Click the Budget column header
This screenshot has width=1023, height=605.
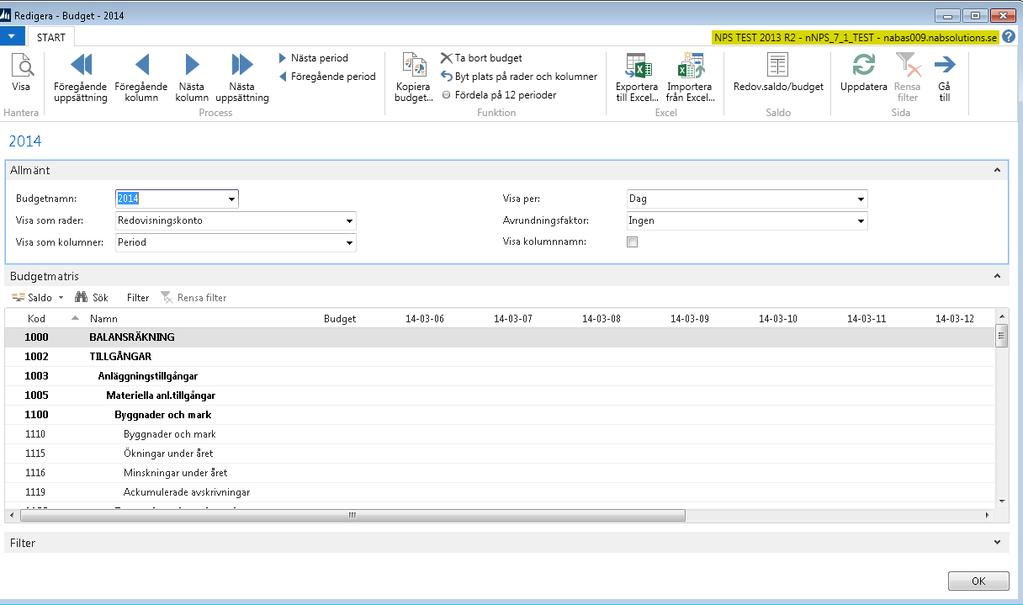(x=340, y=318)
